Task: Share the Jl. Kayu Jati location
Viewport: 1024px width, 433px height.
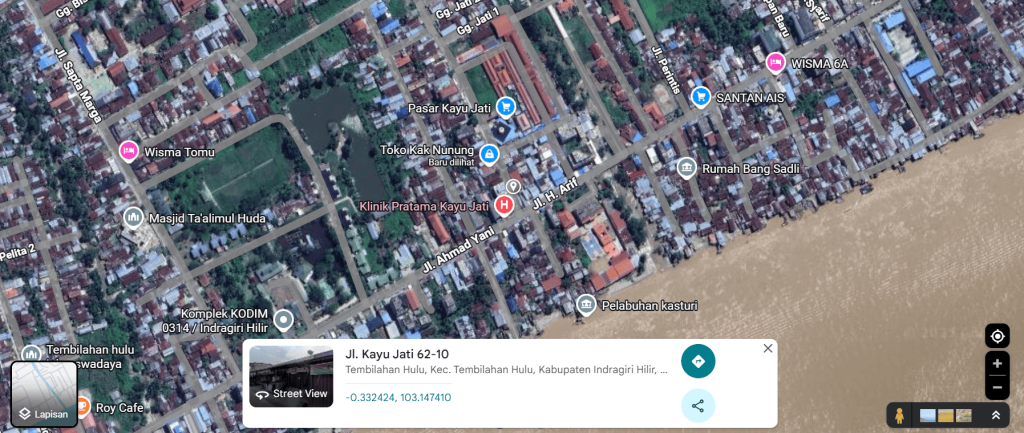Action: click(698, 406)
